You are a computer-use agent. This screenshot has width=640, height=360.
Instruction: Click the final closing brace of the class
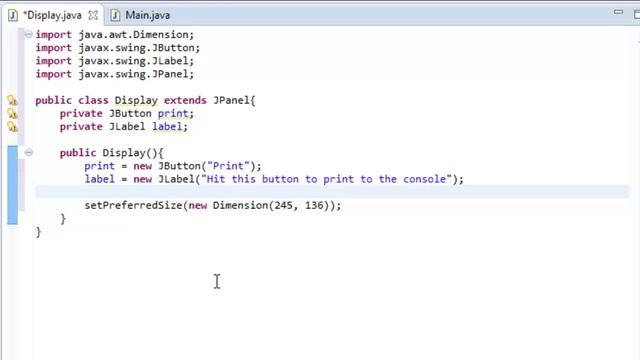tap(38, 232)
